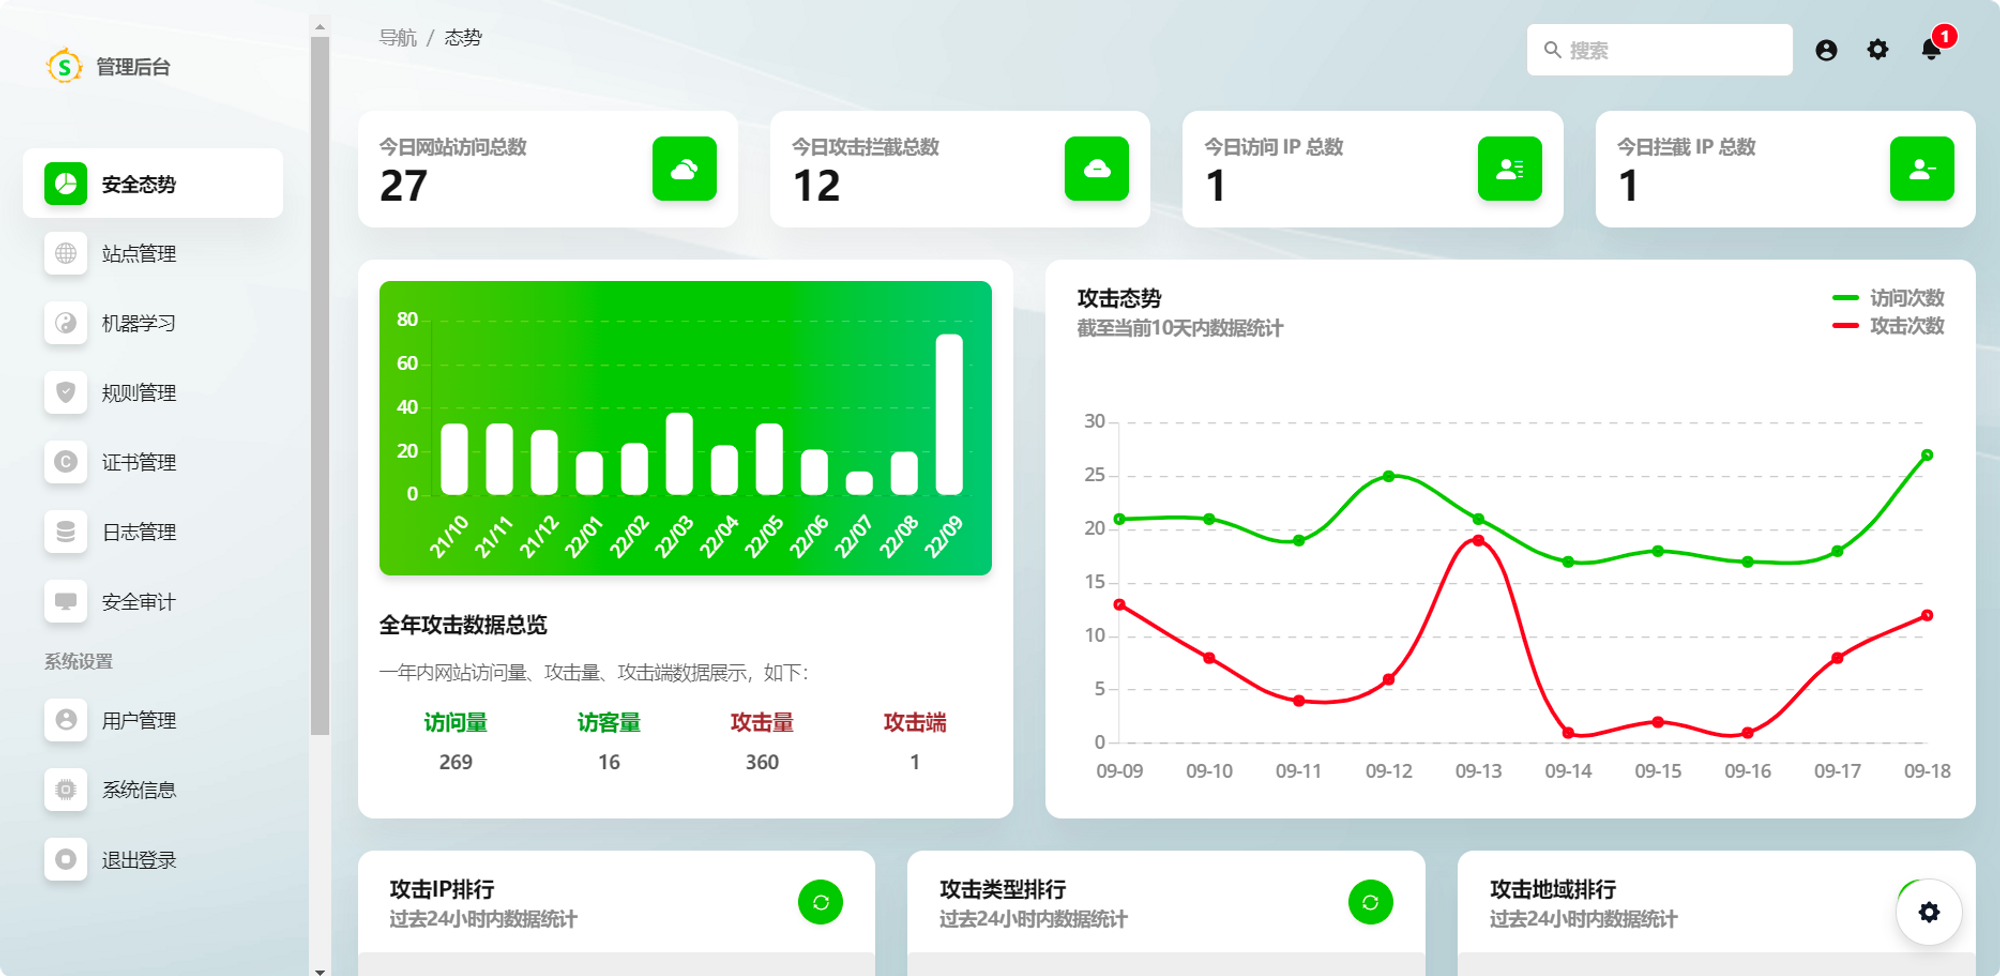Toggle the 攻击次数 legend series
This screenshot has width=2000, height=976.
point(1887,326)
